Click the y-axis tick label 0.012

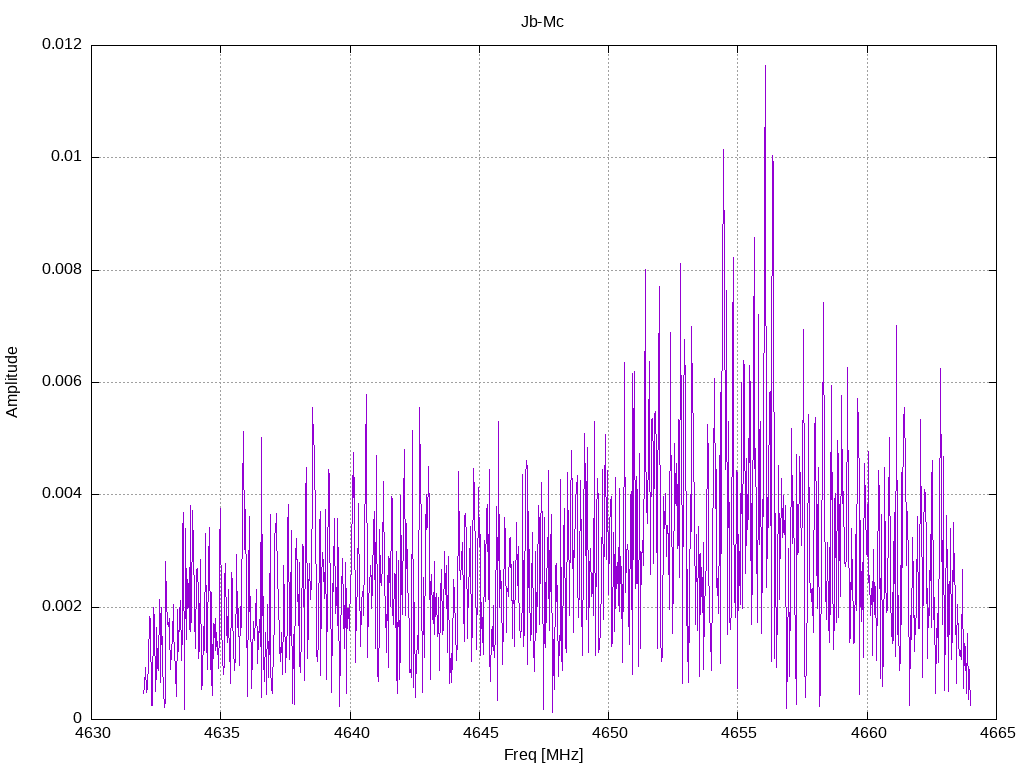tap(62, 44)
